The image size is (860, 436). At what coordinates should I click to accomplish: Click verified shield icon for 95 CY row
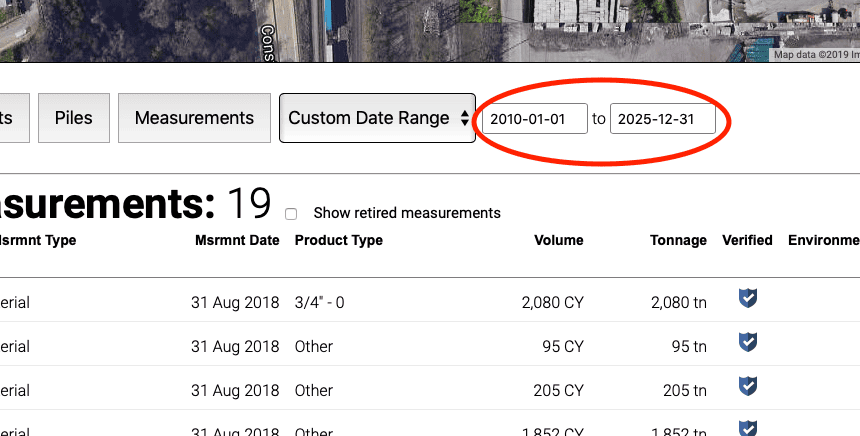point(747,342)
